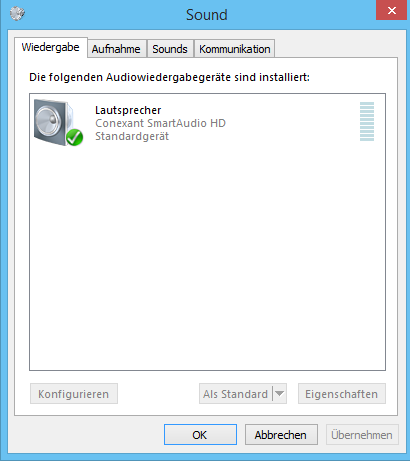Click the green checkmark default device badge

coord(74,137)
